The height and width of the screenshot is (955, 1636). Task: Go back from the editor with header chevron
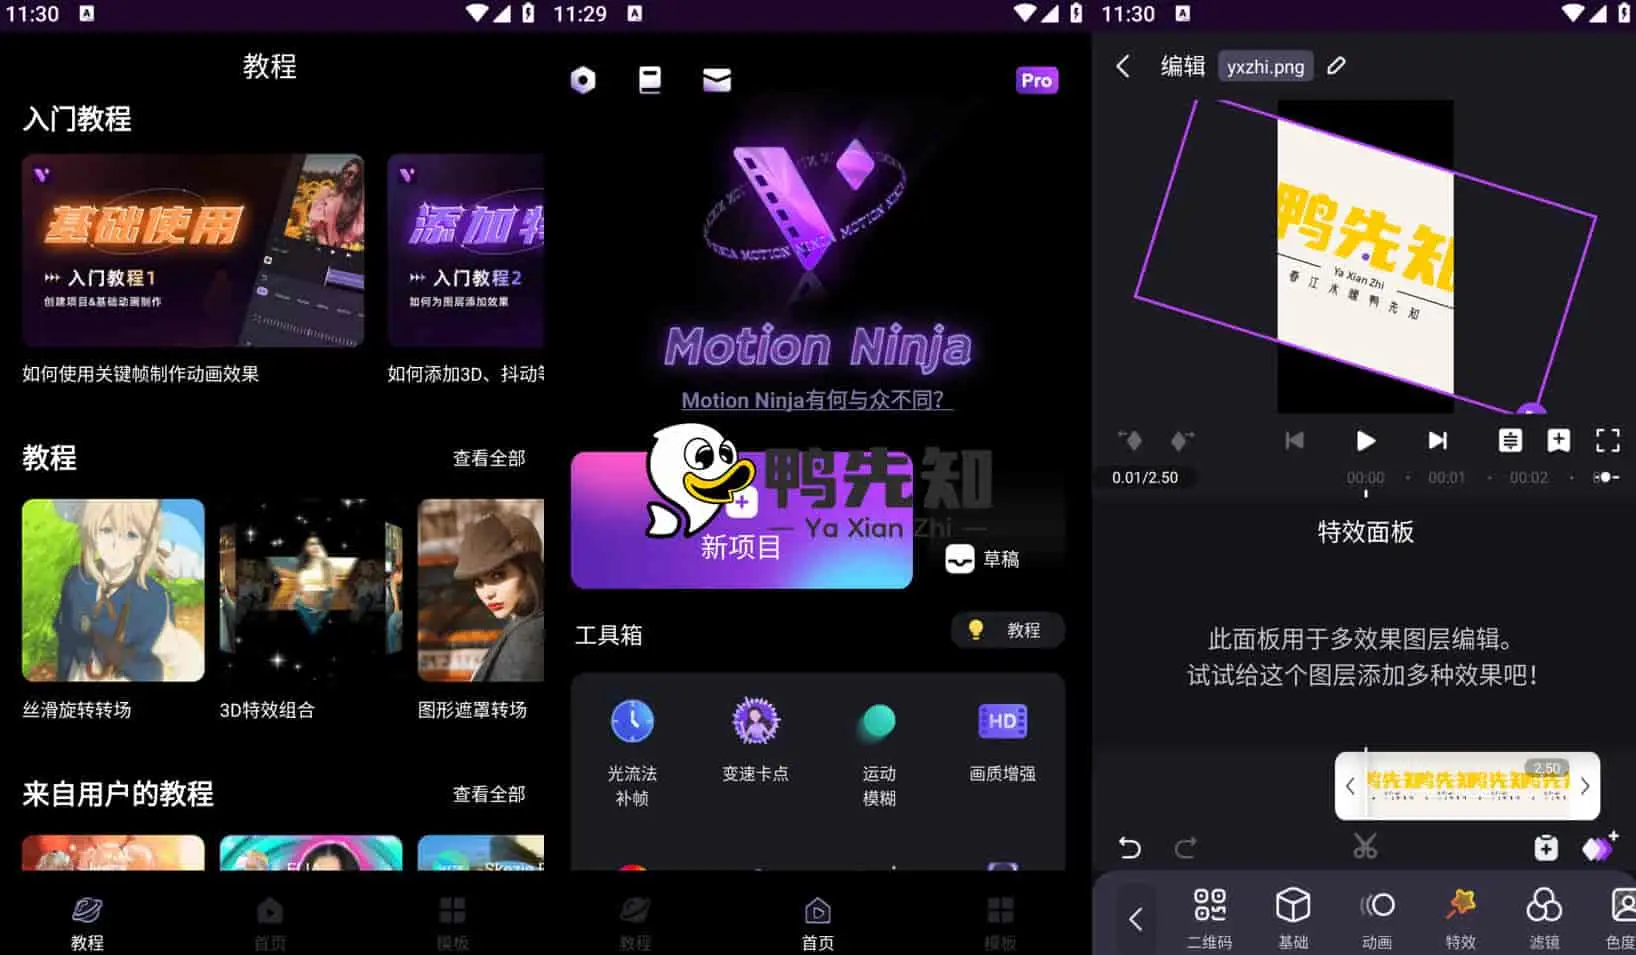pos(1123,66)
